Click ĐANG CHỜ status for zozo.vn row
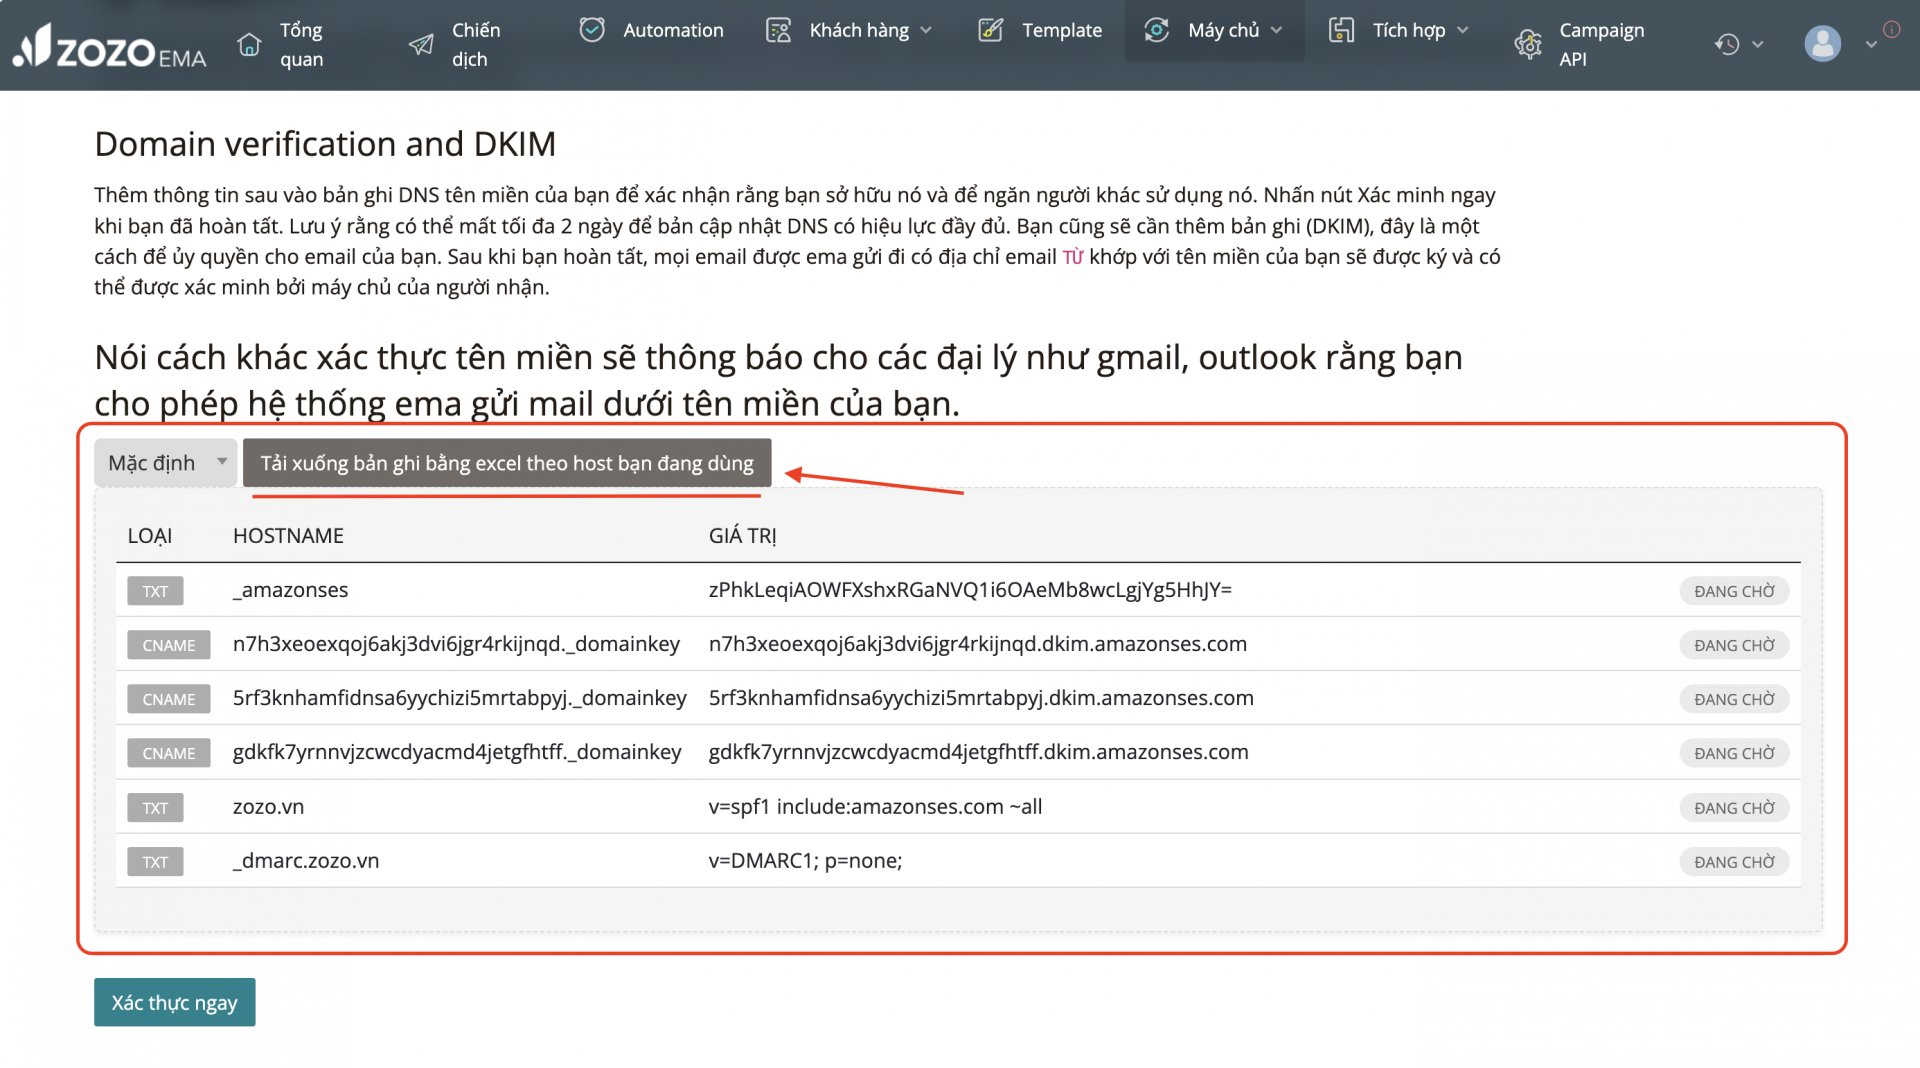1920x1068 pixels. pyautogui.click(x=1734, y=808)
